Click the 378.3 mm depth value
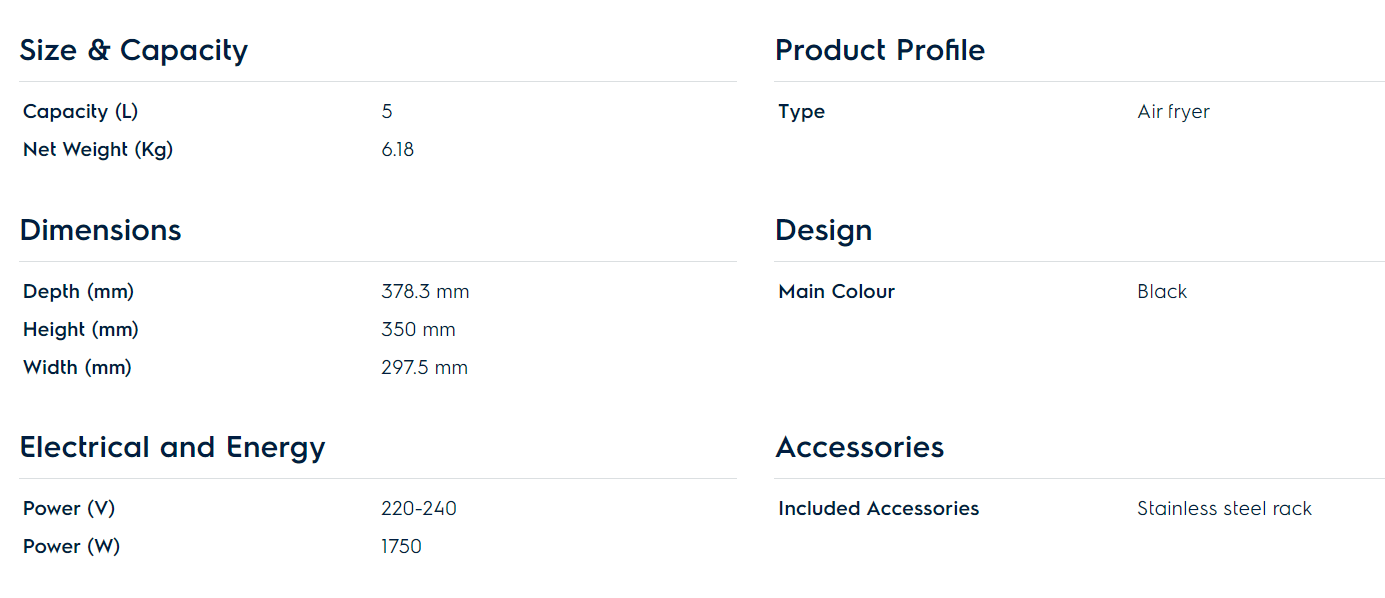Viewport: 1385px width, 598px height. [x=425, y=291]
